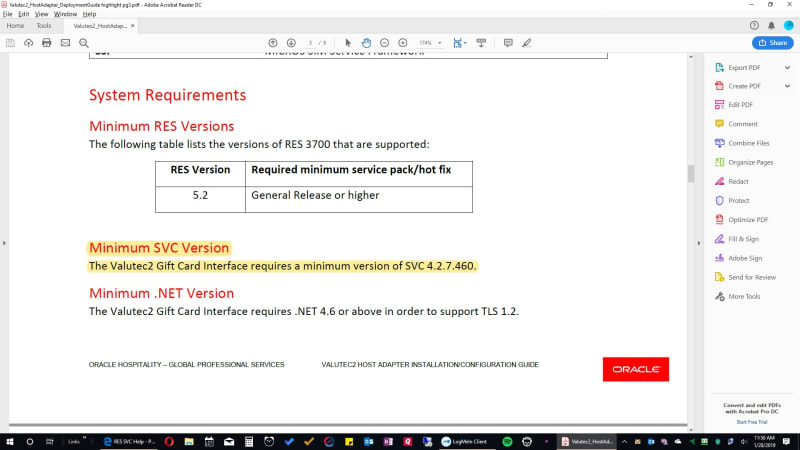Click the document scrollbar down arrow
The width and height of the screenshot is (800, 450).
tap(691, 430)
